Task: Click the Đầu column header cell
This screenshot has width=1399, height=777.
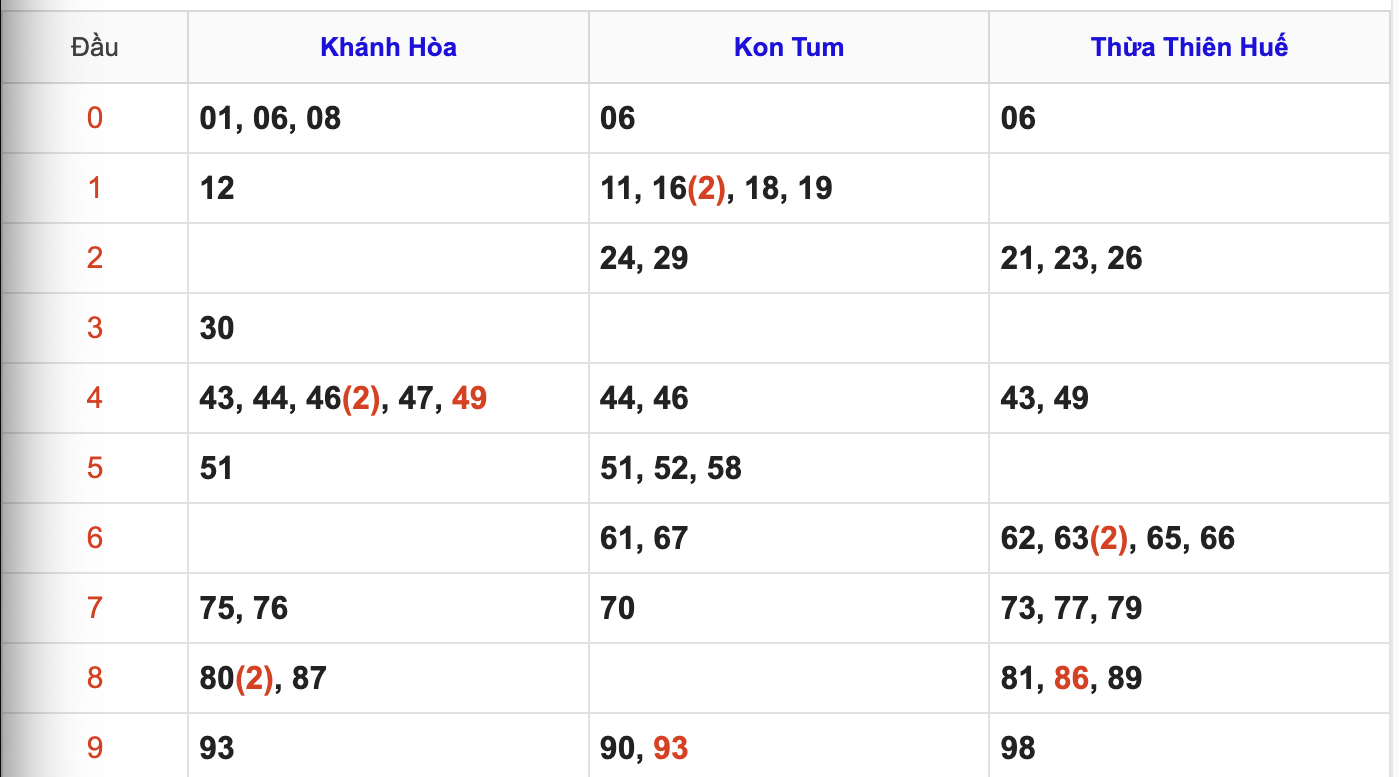Action: (94, 47)
